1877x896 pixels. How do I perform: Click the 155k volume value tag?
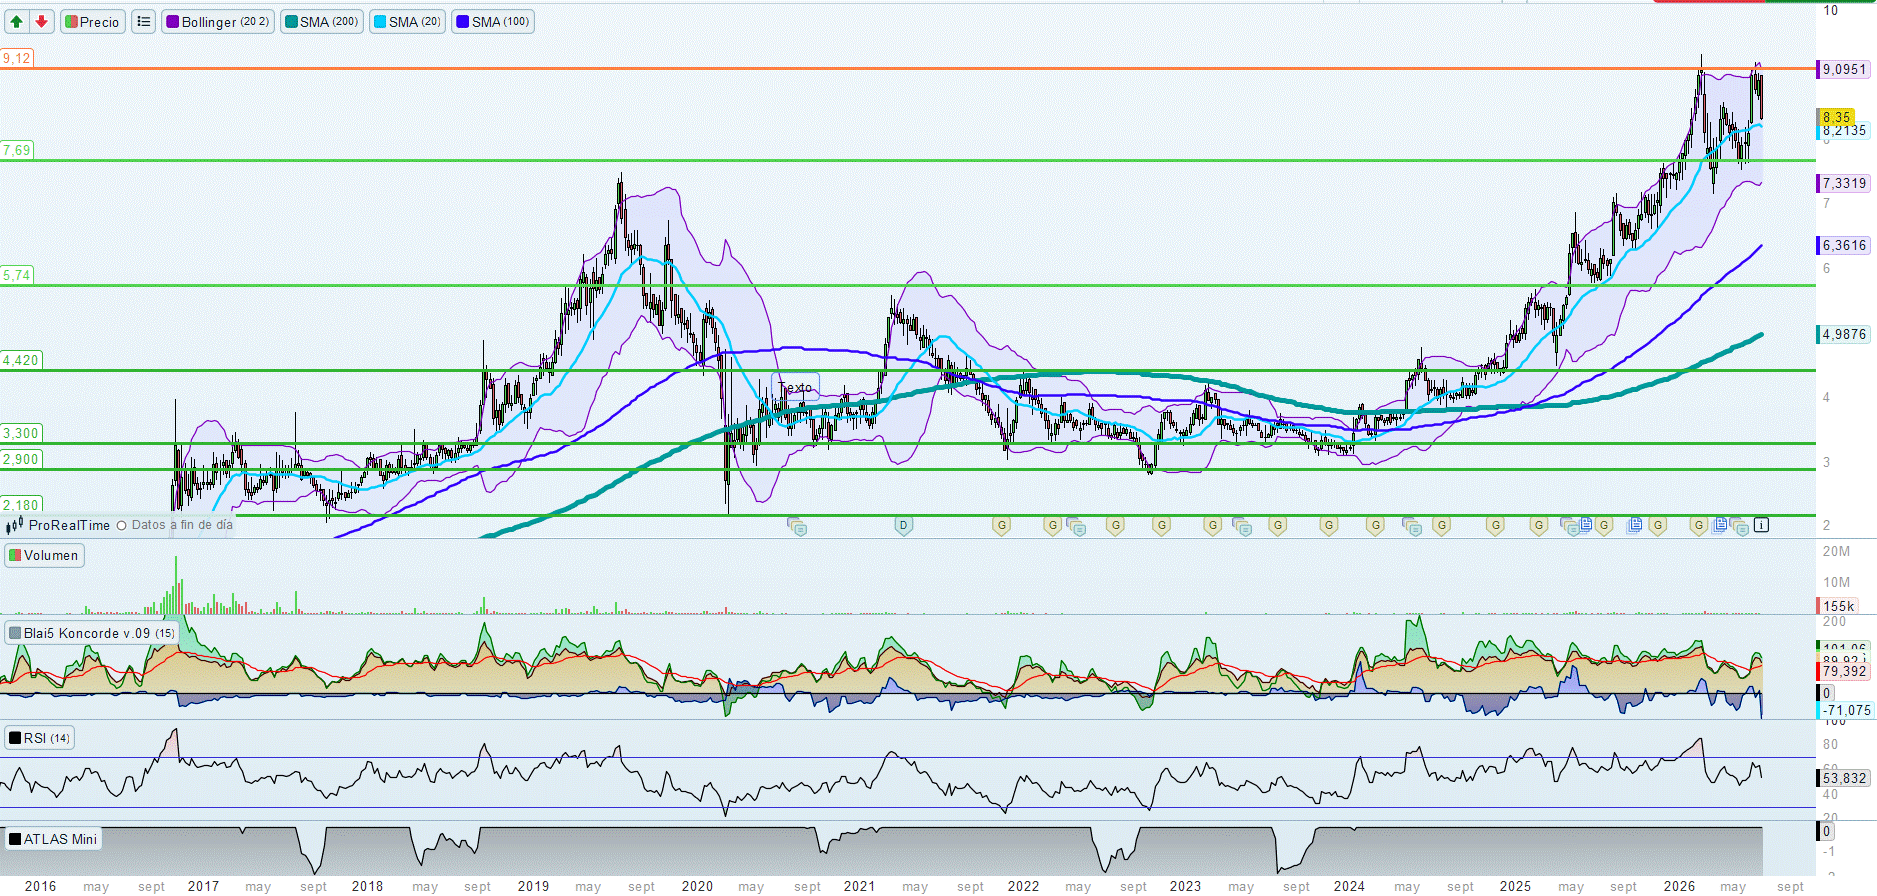click(x=1838, y=606)
